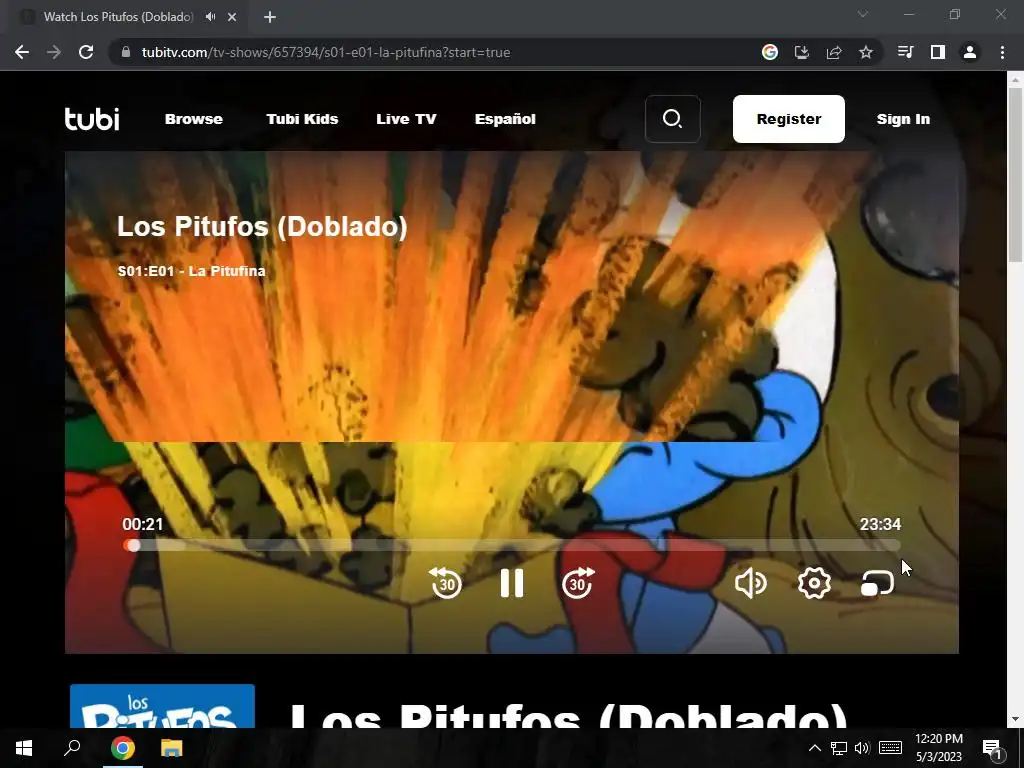Mute the player volume
The width and height of the screenshot is (1024, 768).
(x=750, y=583)
